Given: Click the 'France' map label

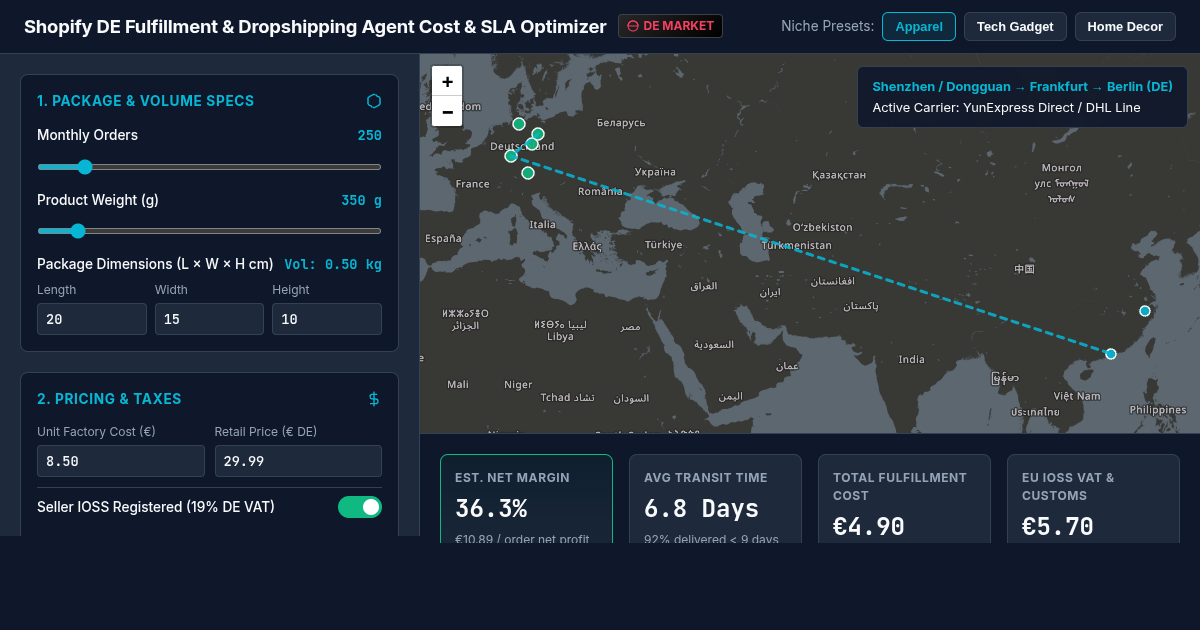Looking at the screenshot, I should (x=473, y=184).
